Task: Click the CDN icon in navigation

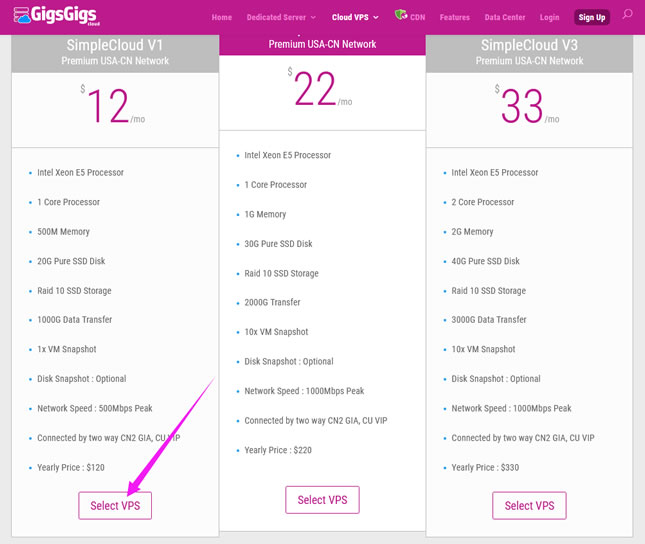Action: click(x=400, y=15)
